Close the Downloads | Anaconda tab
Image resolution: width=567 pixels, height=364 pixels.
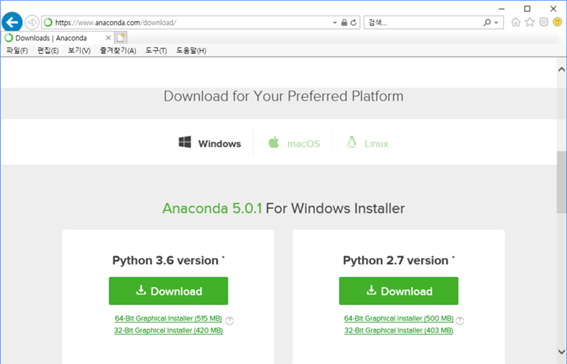pyautogui.click(x=108, y=38)
